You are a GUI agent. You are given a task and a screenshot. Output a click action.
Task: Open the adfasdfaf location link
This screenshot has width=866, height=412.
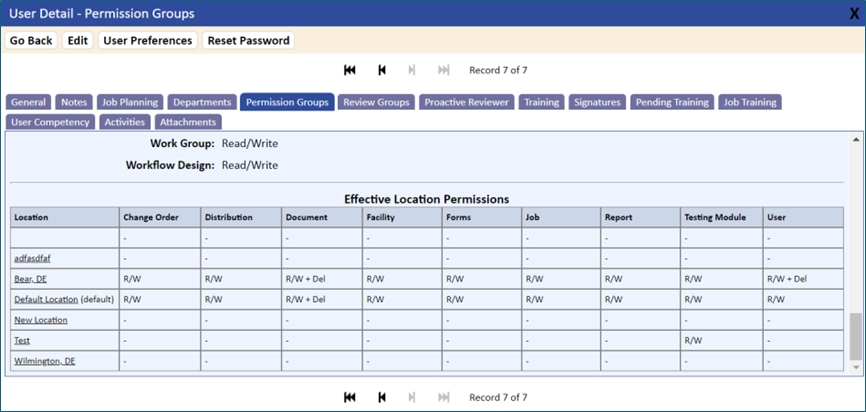pyautogui.click(x=33, y=258)
